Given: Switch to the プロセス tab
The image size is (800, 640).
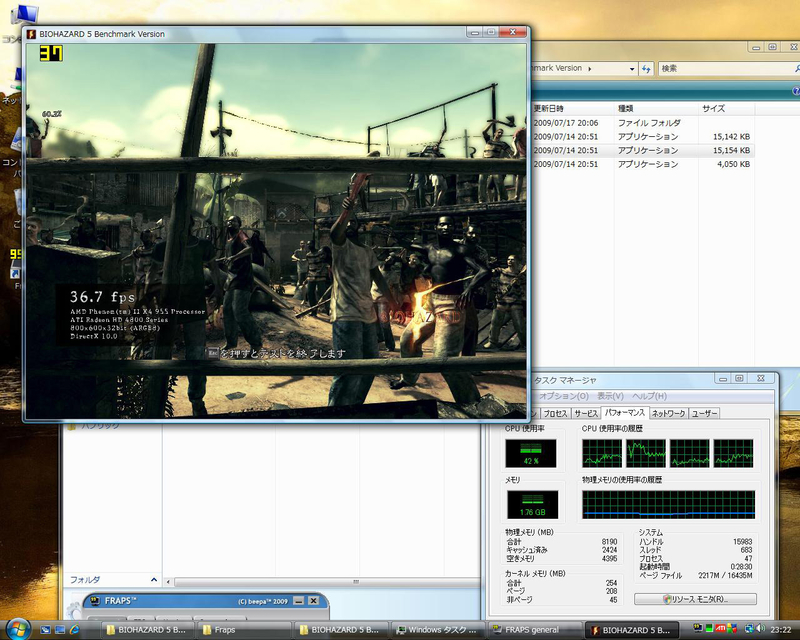Looking at the screenshot, I should (556, 413).
